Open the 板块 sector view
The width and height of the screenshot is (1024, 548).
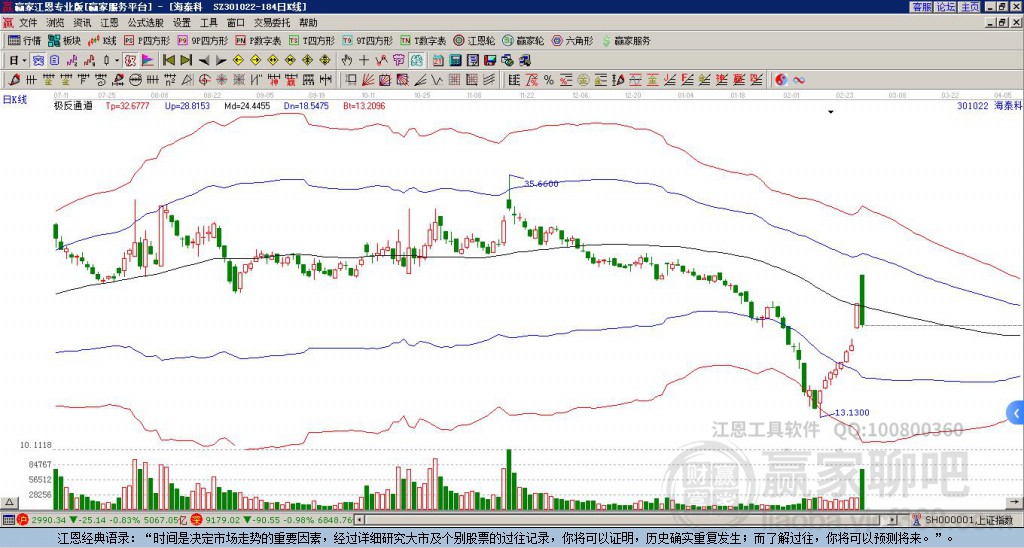click(65, 40)
